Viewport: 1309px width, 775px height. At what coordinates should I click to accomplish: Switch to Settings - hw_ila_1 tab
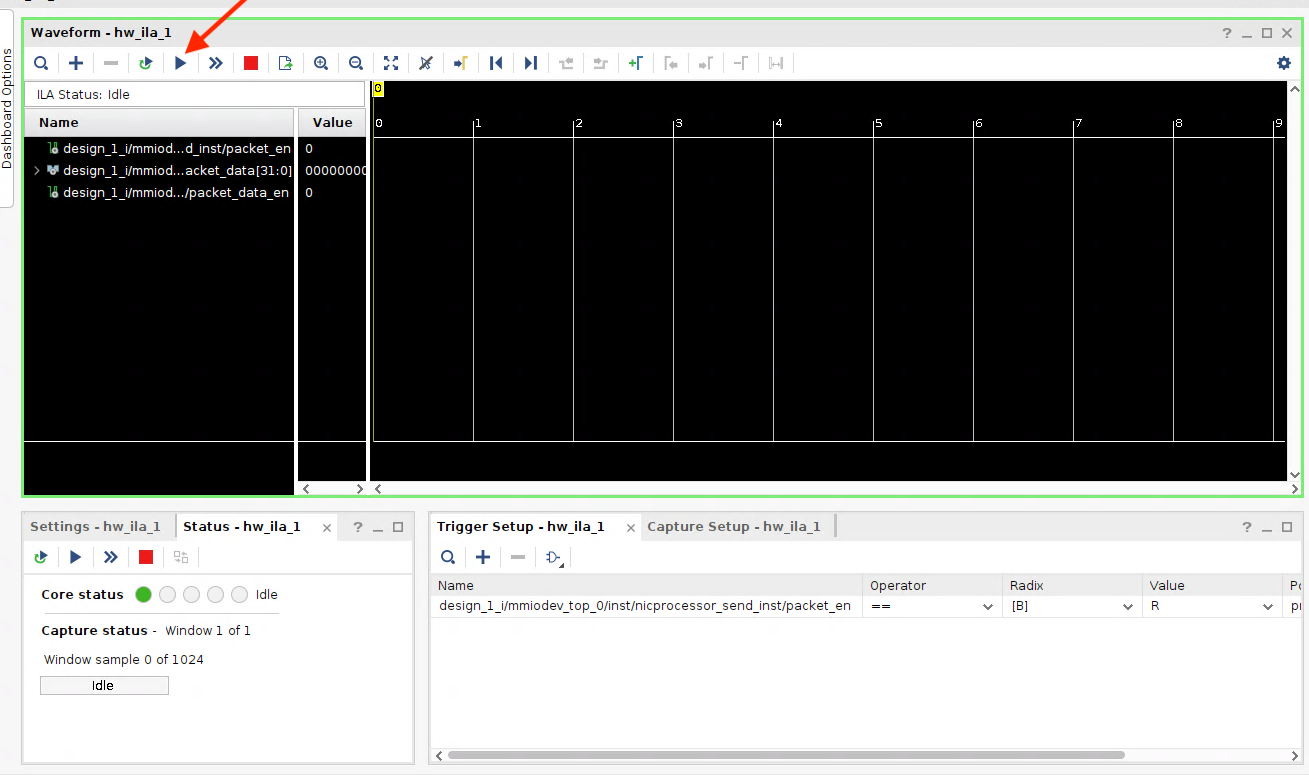[x=95, y=527]
